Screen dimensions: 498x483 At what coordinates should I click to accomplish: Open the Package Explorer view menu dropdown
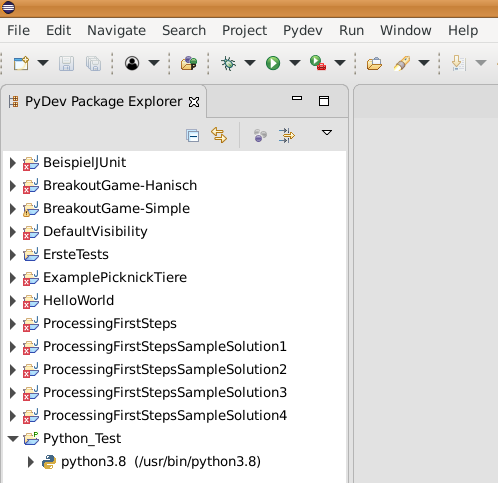tap(327, 133)
